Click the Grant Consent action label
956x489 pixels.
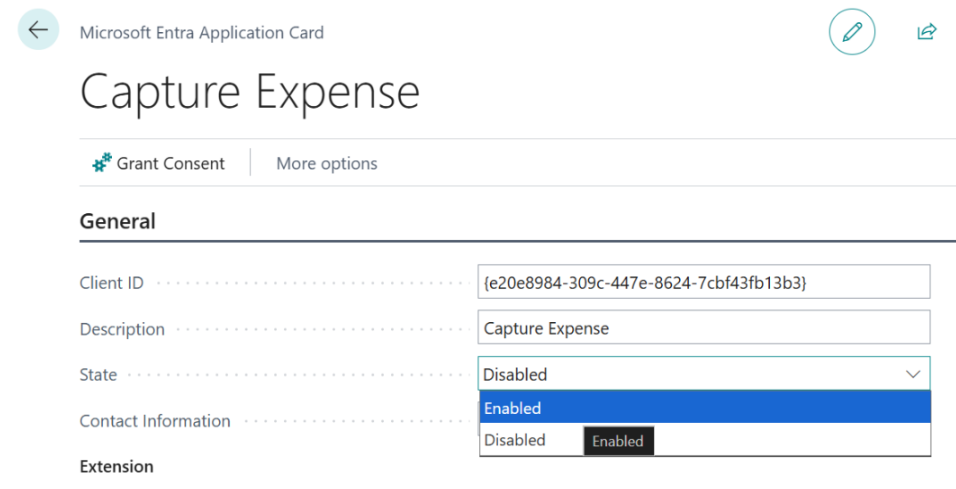[171, 163]
